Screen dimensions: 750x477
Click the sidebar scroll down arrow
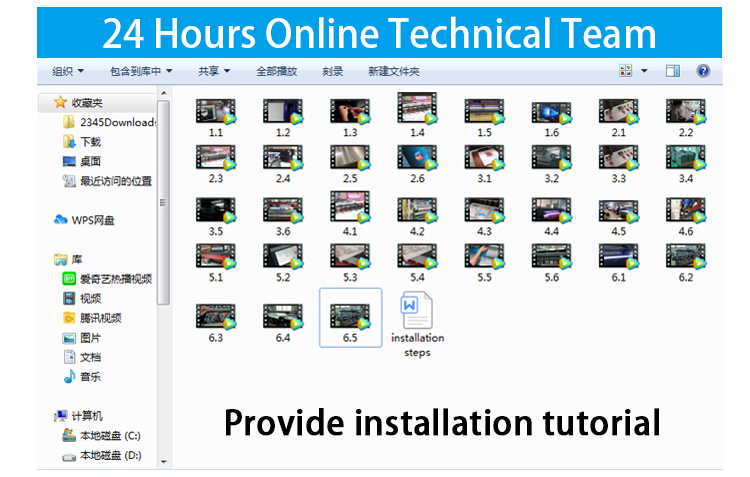point(165,461)
